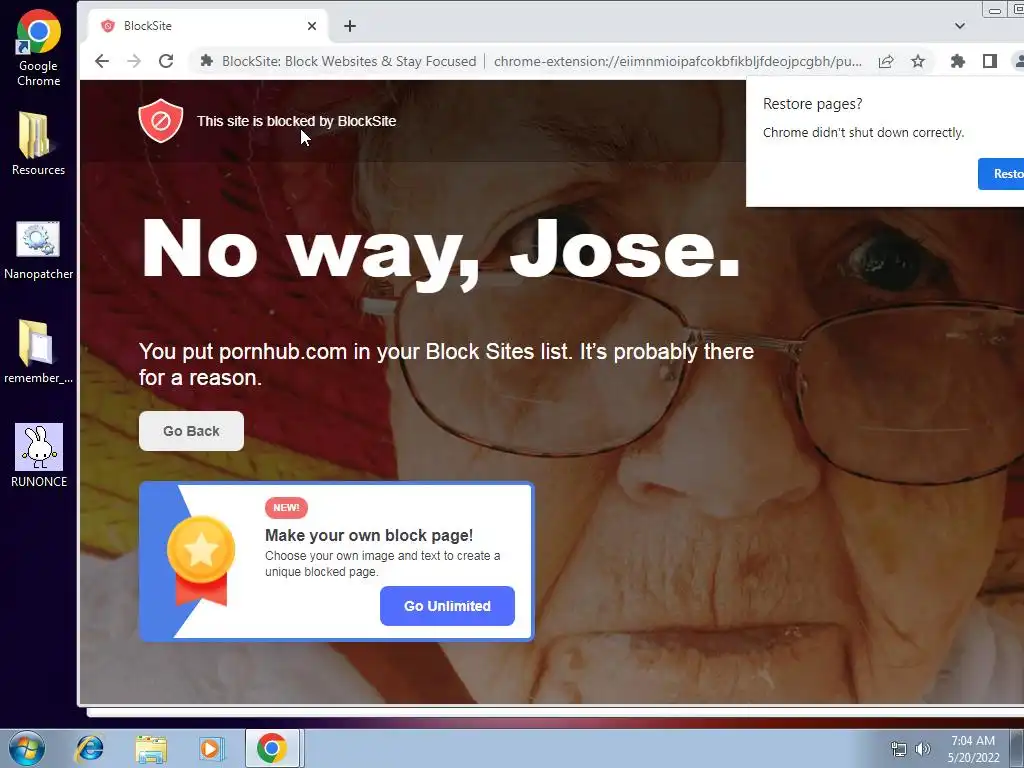
Task: Click the browser Back arrow
Action: point(102,61)
